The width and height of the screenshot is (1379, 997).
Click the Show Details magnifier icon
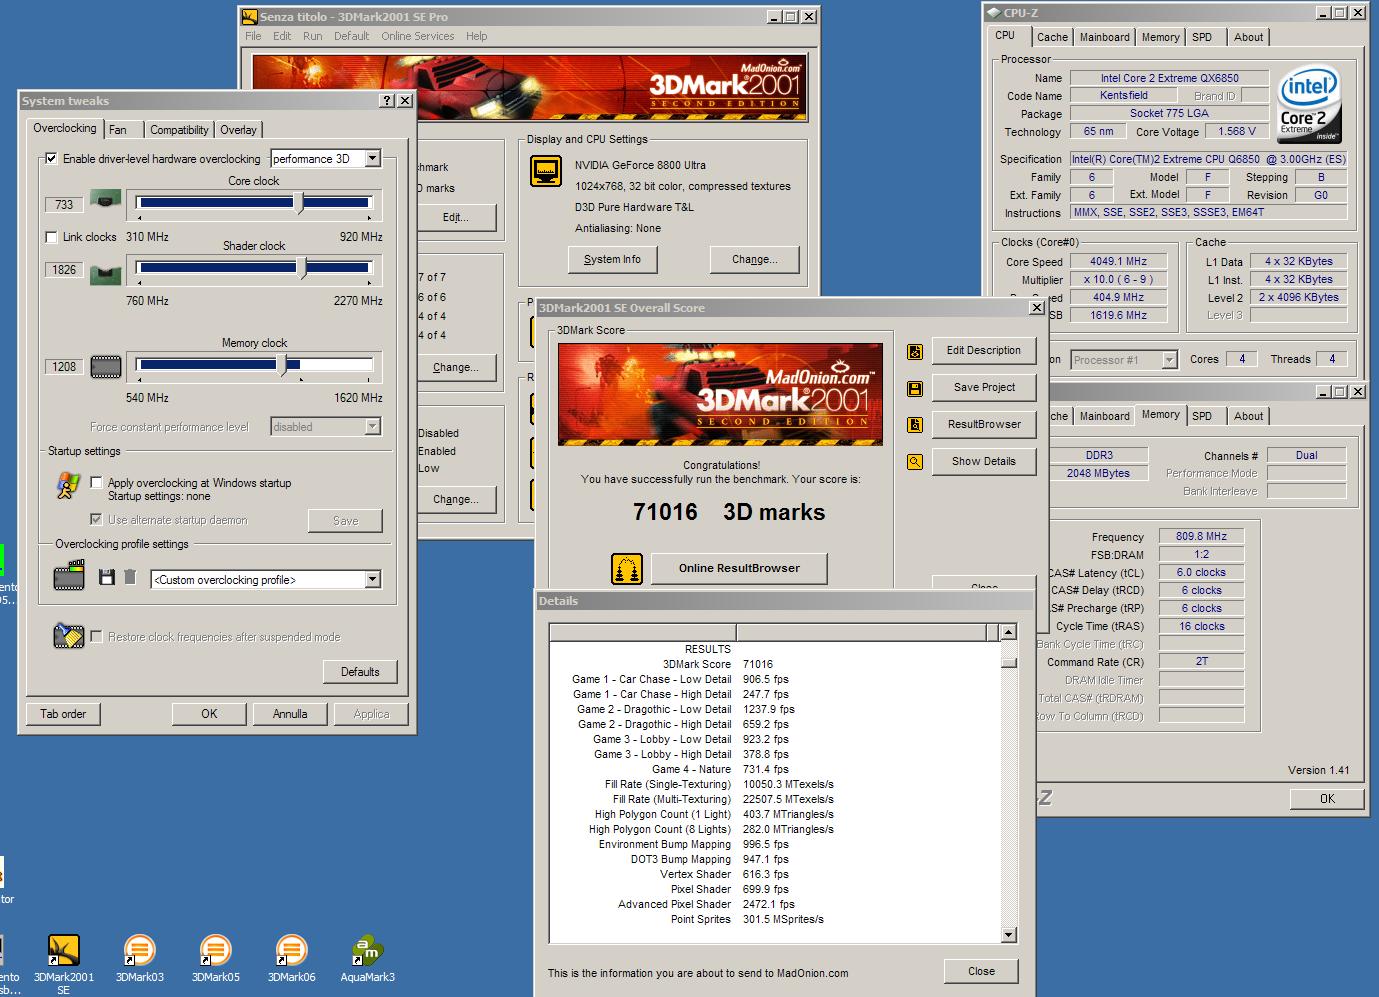point(914,462)
